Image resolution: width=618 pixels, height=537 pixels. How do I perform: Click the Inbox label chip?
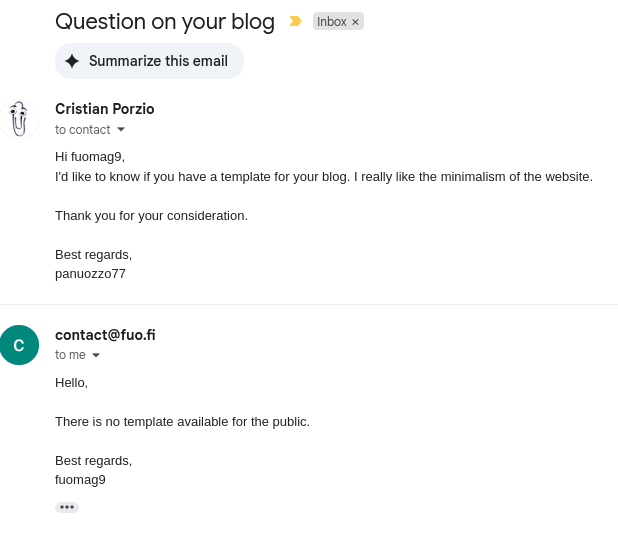pos(332,21)
